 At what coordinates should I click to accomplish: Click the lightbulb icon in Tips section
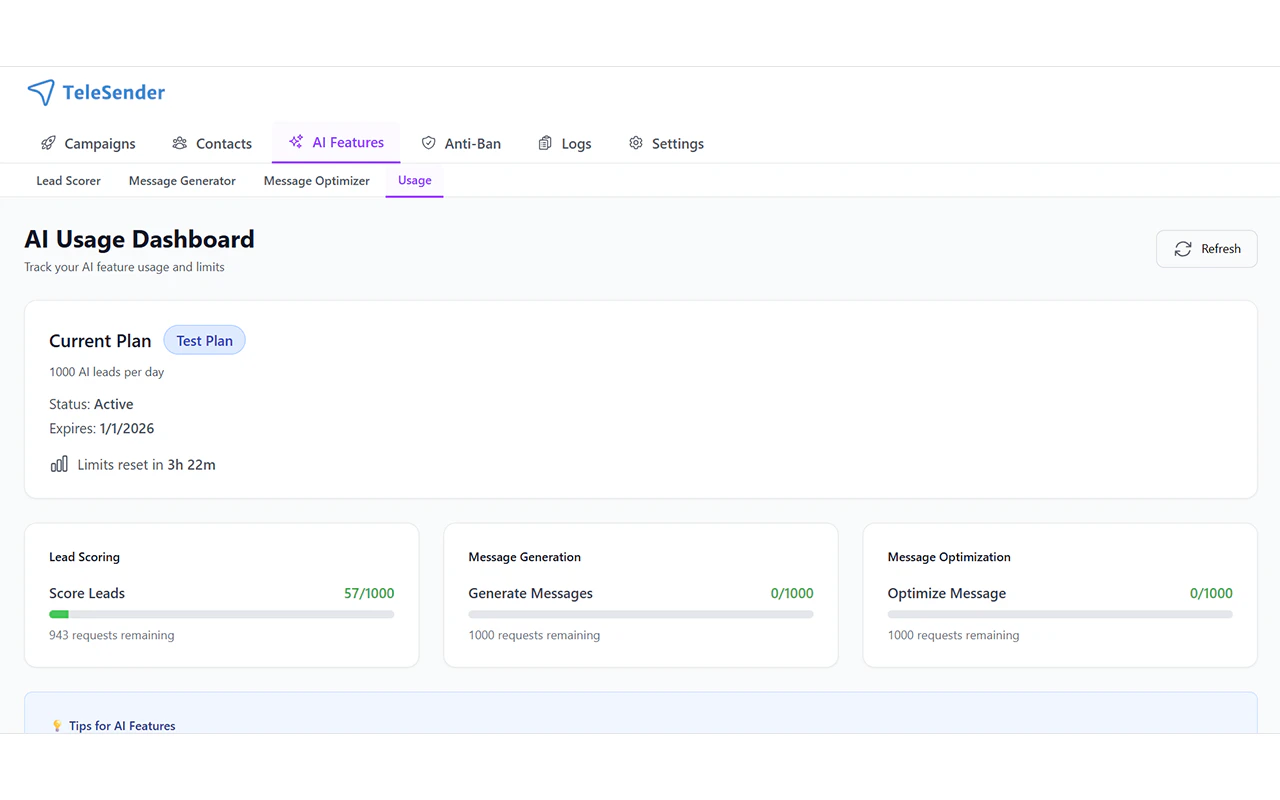point(57,726)
